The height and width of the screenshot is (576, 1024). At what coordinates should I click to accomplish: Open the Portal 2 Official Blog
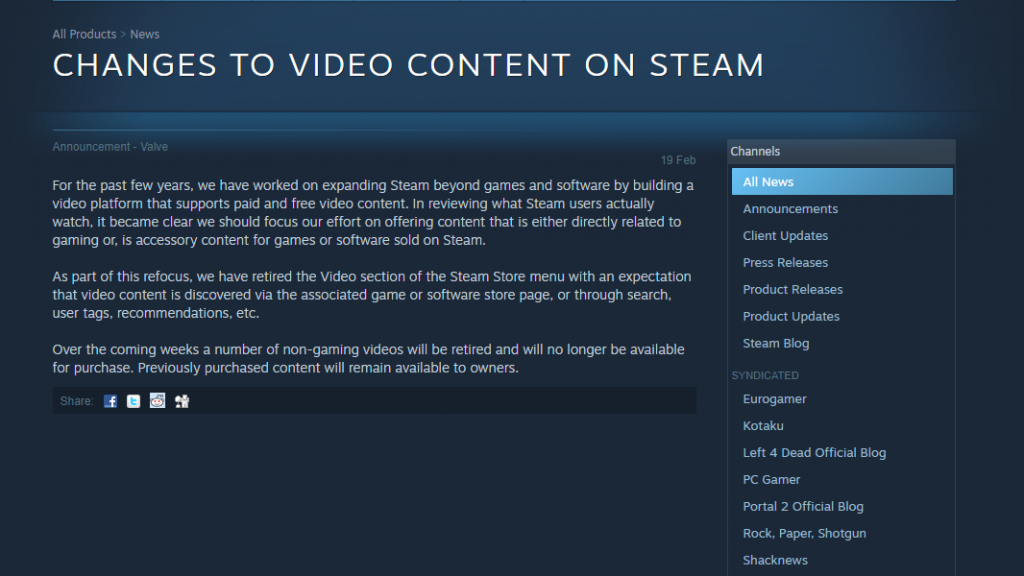tap(803, 507)
